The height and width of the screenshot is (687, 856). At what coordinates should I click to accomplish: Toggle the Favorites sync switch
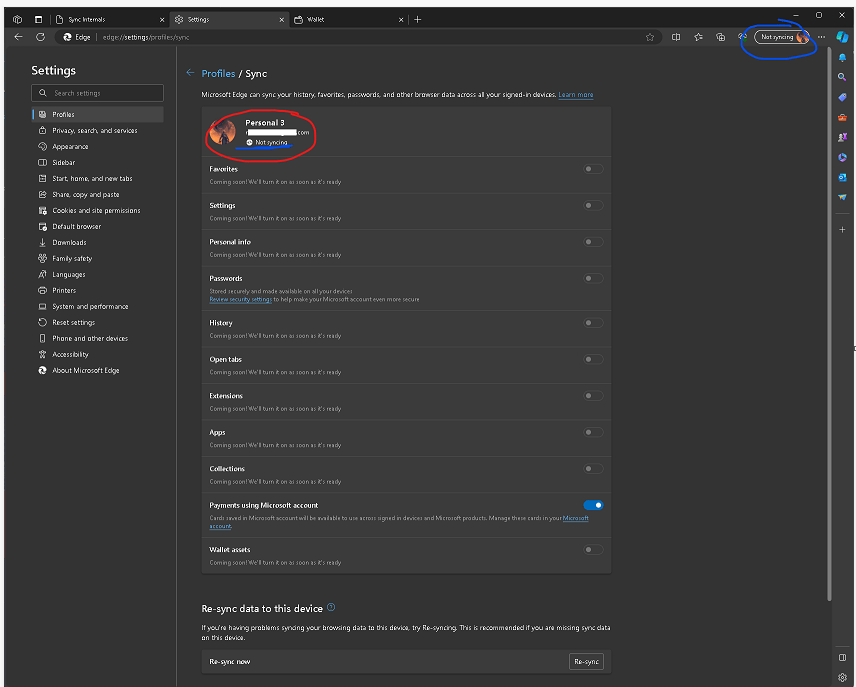click(593, 169)
